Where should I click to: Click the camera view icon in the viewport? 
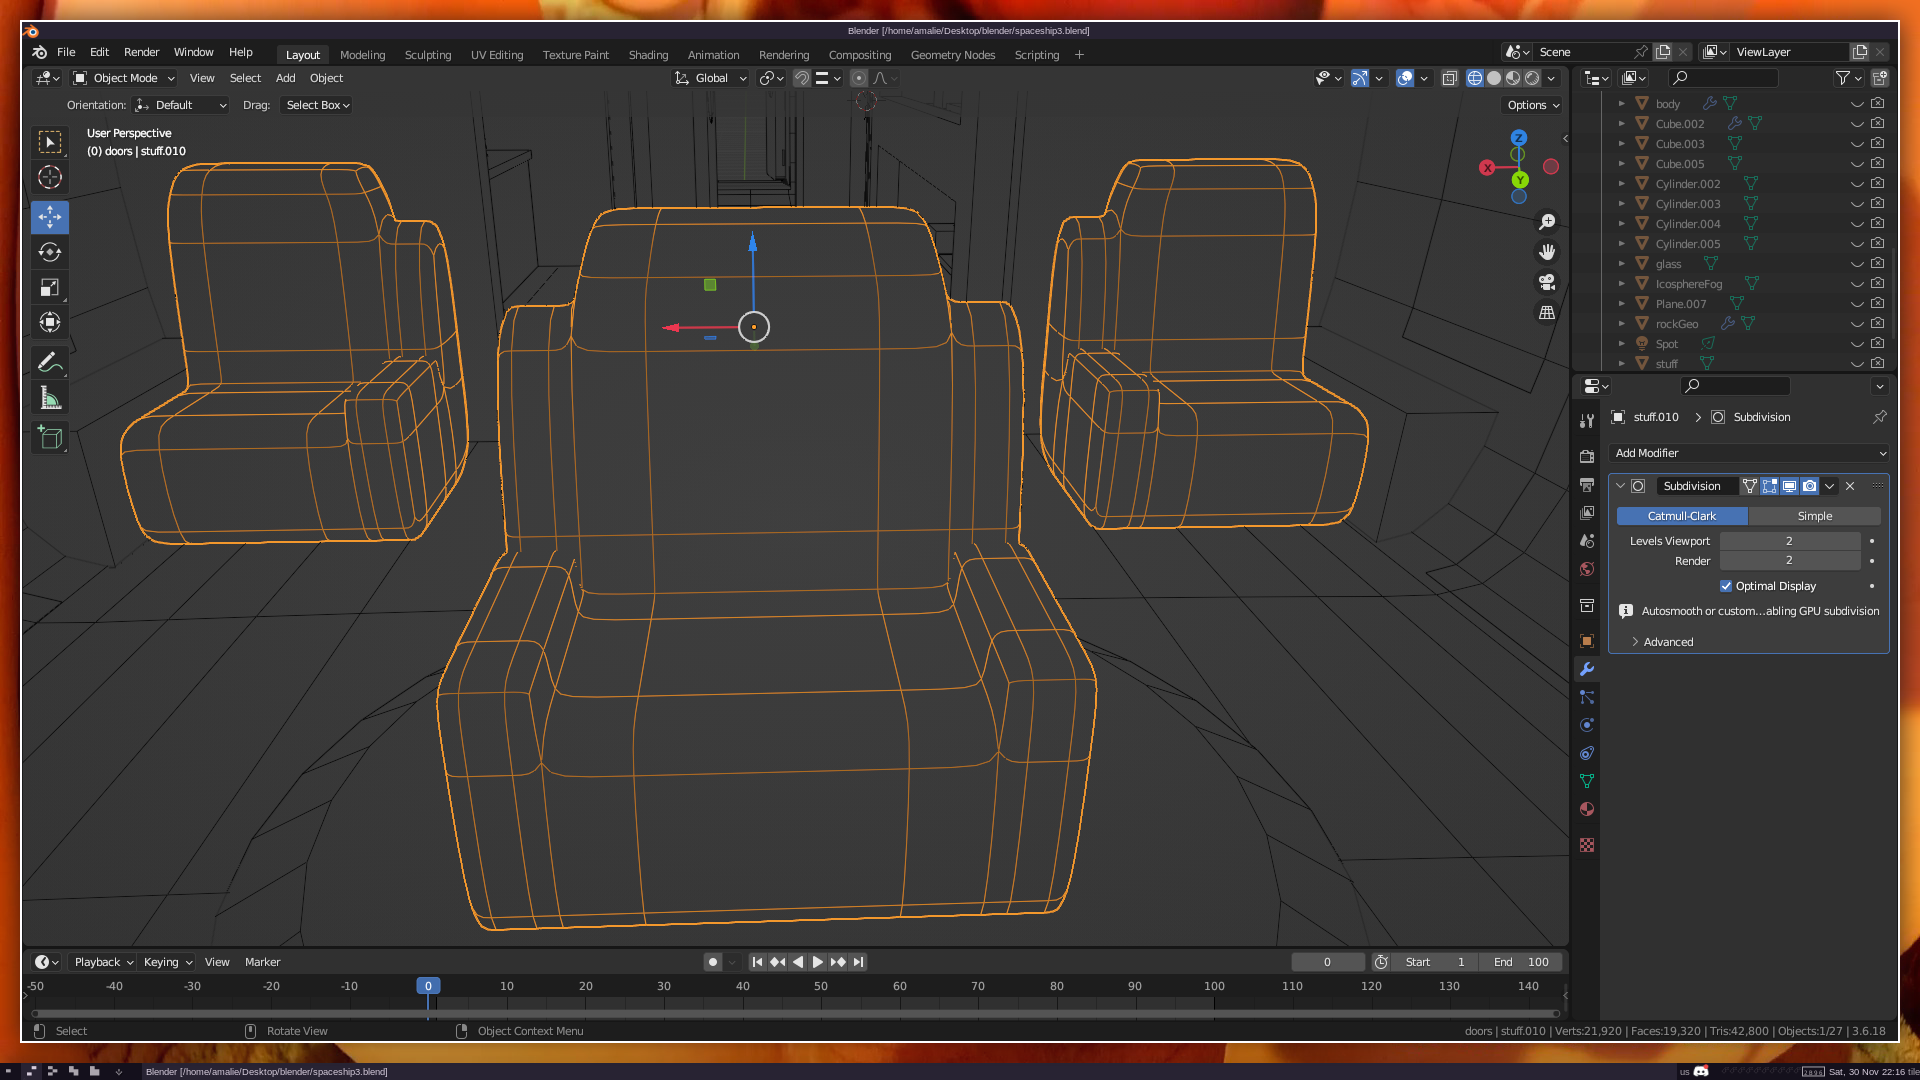coord(1547,282)
